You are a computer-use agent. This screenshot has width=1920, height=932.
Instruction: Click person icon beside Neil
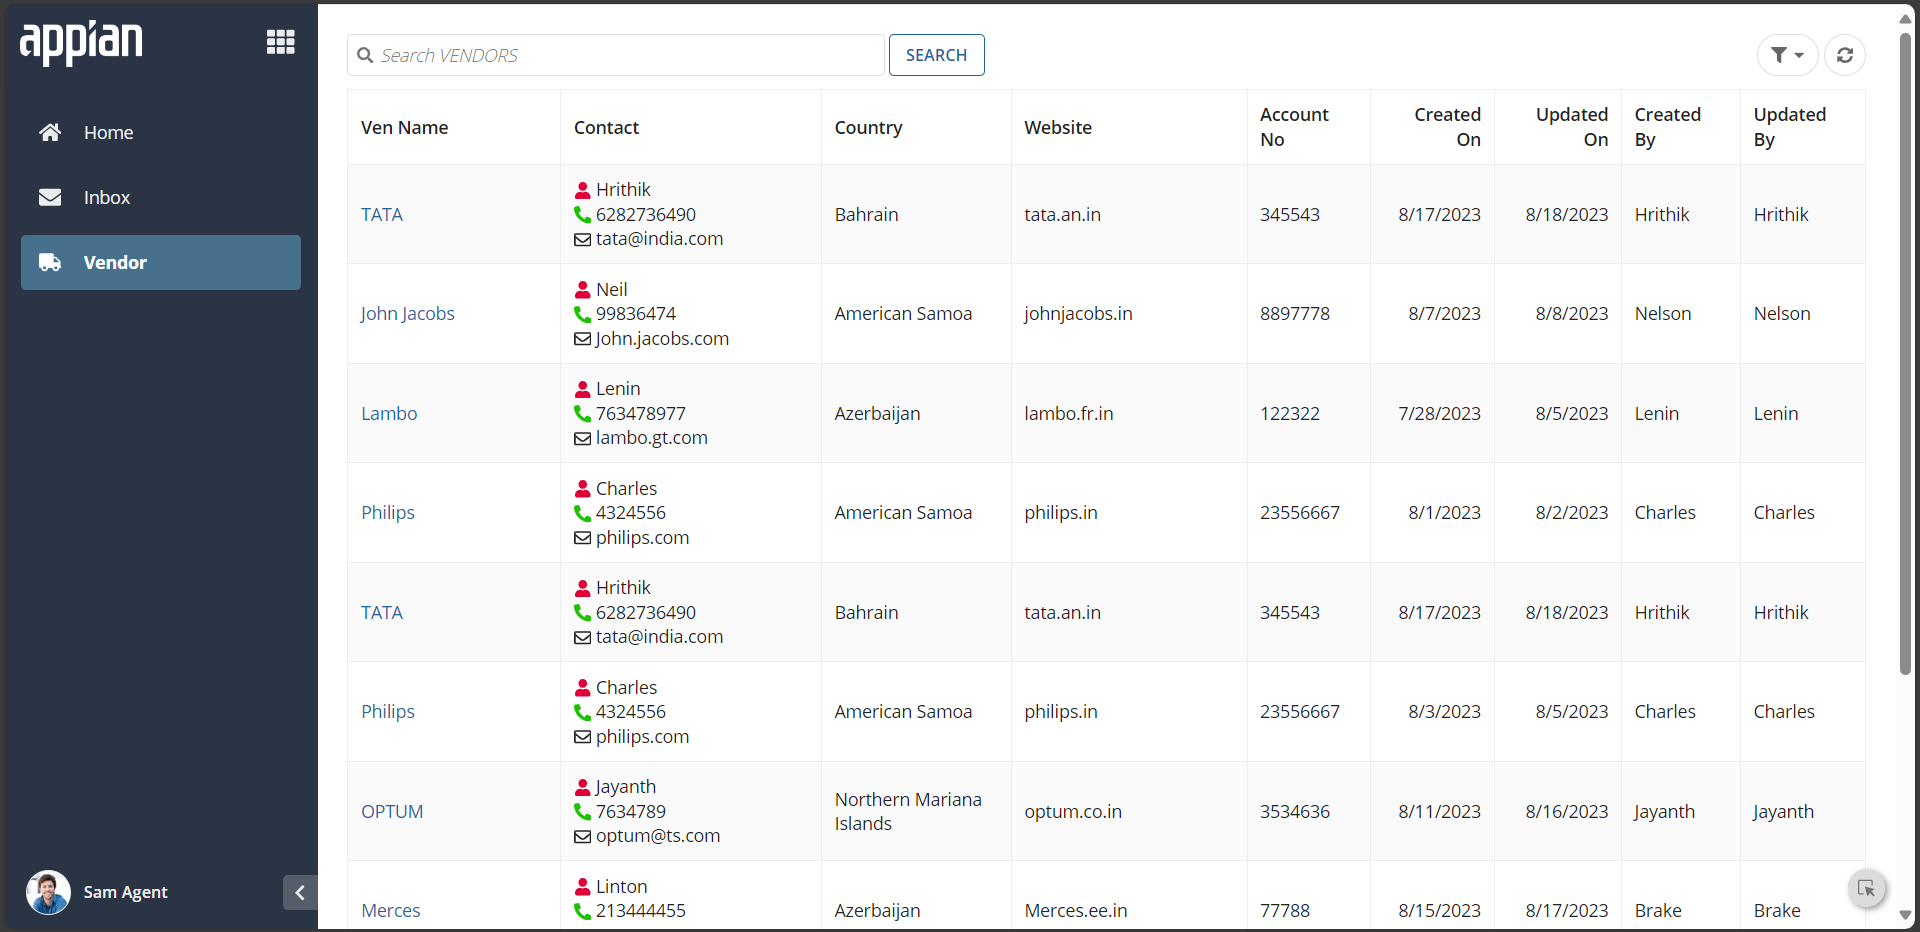(x=583, y=290)
